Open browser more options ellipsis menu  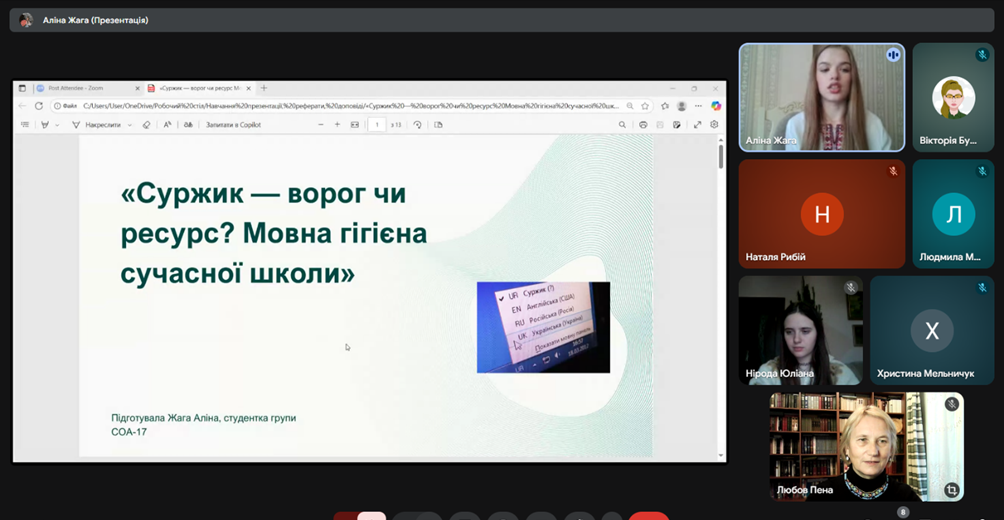(699, 106)
